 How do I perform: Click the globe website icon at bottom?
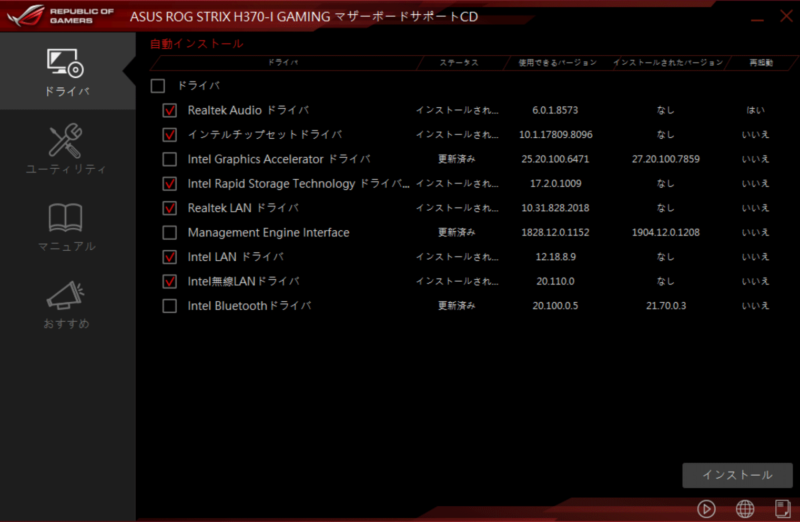tap(745, 509)
